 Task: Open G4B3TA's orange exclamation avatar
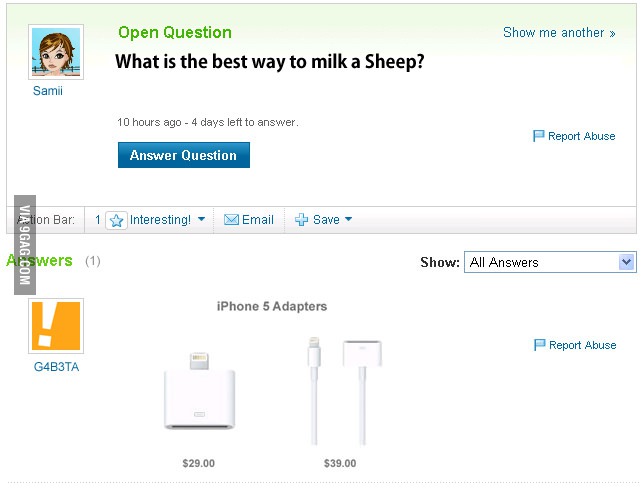pyautogui.click(x=56, y=326)
